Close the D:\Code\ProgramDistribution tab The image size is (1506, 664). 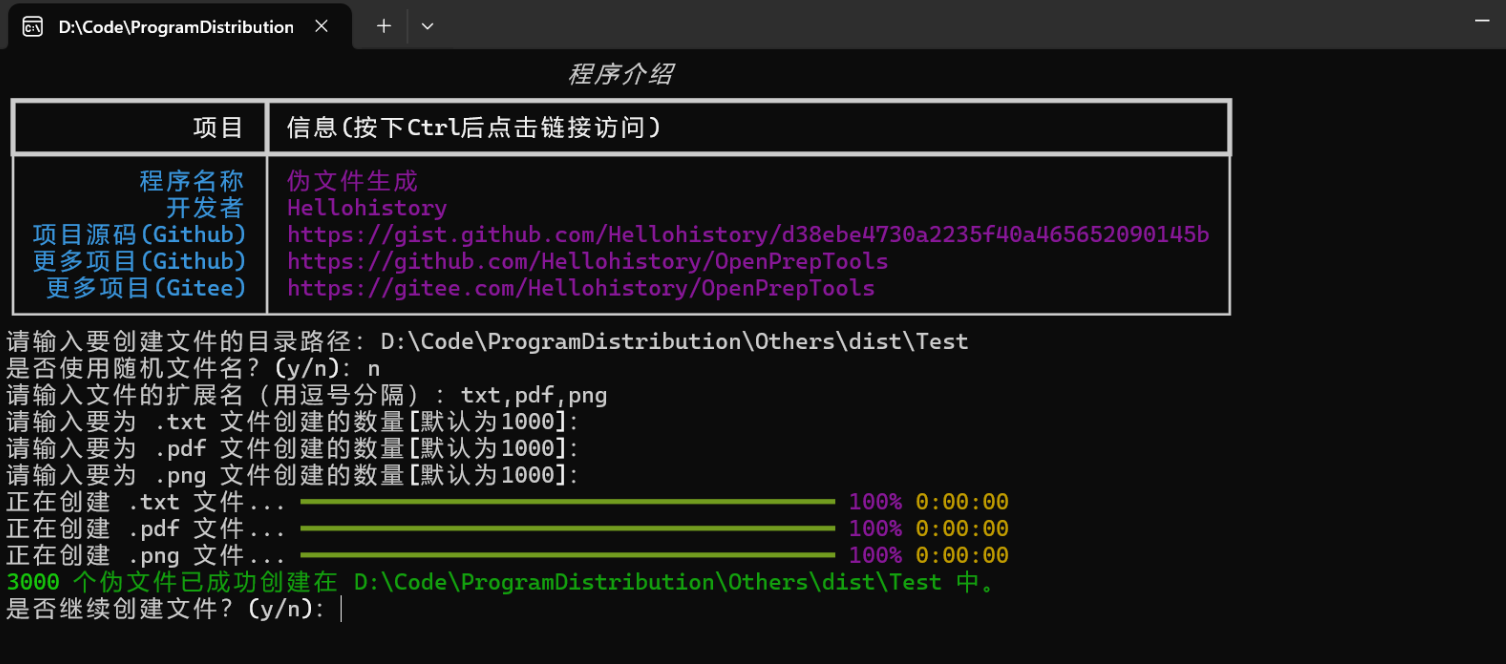[x=321, y=27]
